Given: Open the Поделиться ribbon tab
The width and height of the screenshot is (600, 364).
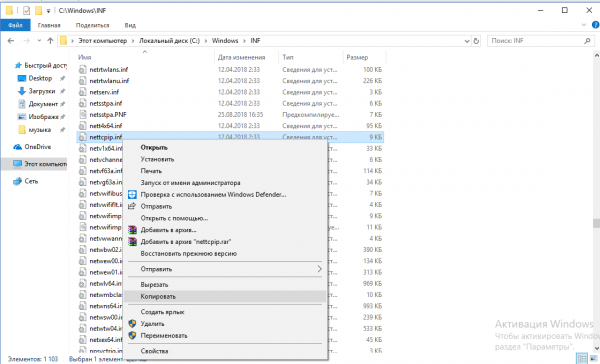Looking at the screenshot, I should coord(92,25).
